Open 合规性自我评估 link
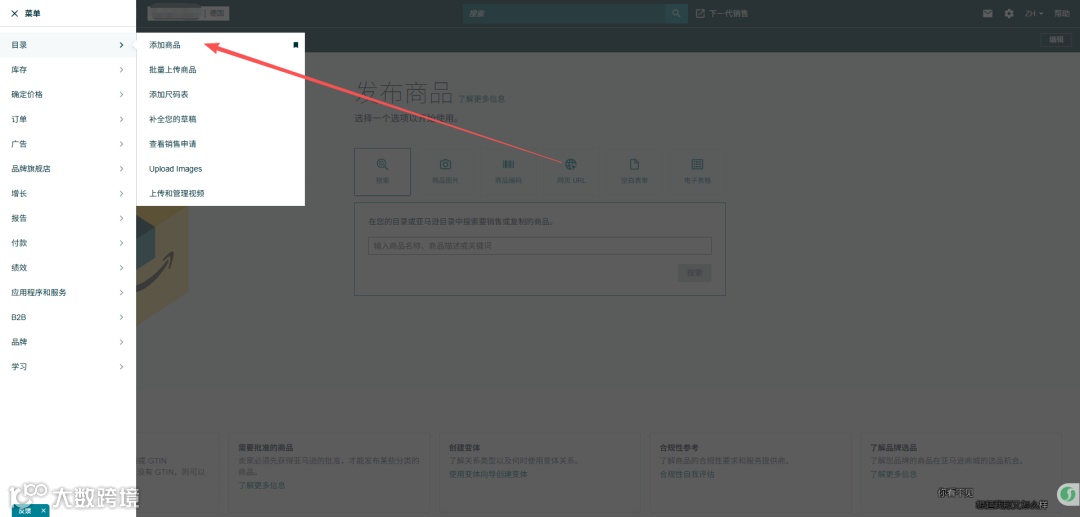 tap(687, 474)
